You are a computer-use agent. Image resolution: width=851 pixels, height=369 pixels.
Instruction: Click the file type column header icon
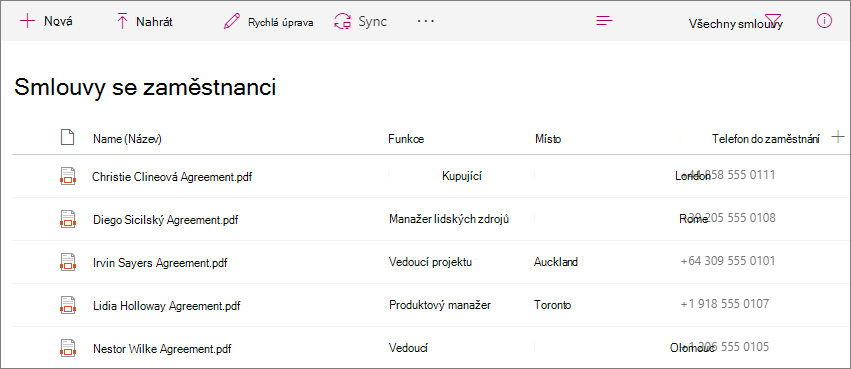pyautogui.click(x=67, y=138)
